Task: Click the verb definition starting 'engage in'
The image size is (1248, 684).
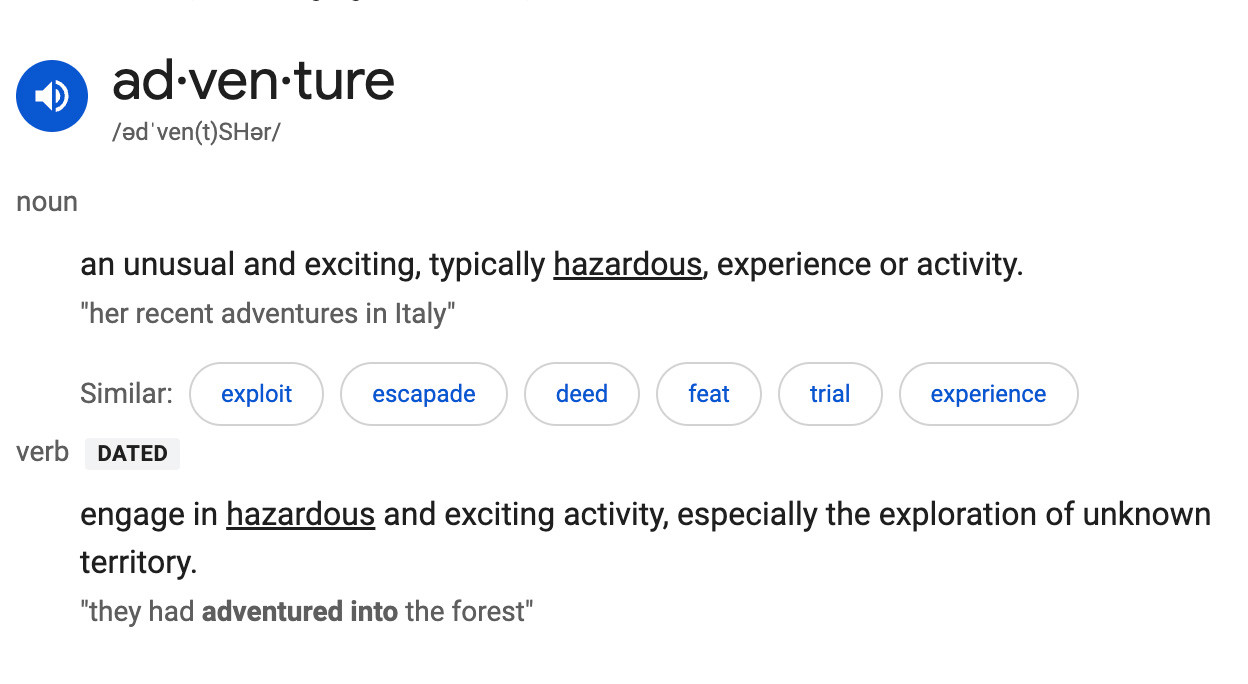Action: pos(152,515)
